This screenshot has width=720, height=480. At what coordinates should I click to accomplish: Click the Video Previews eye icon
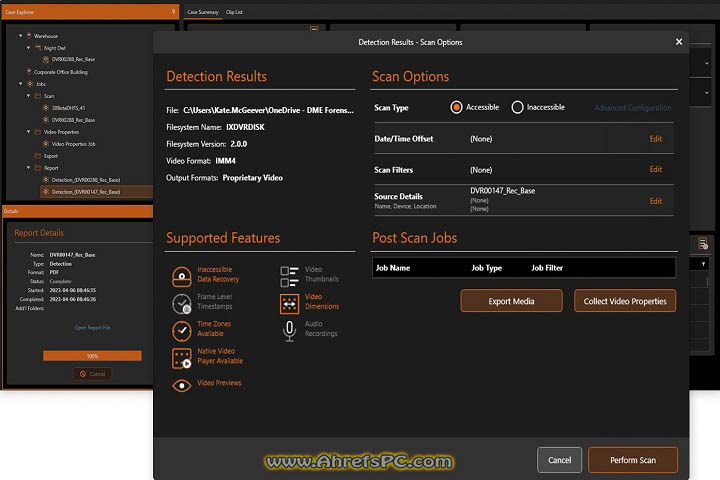pyautogui.click(x=182, y=385)
